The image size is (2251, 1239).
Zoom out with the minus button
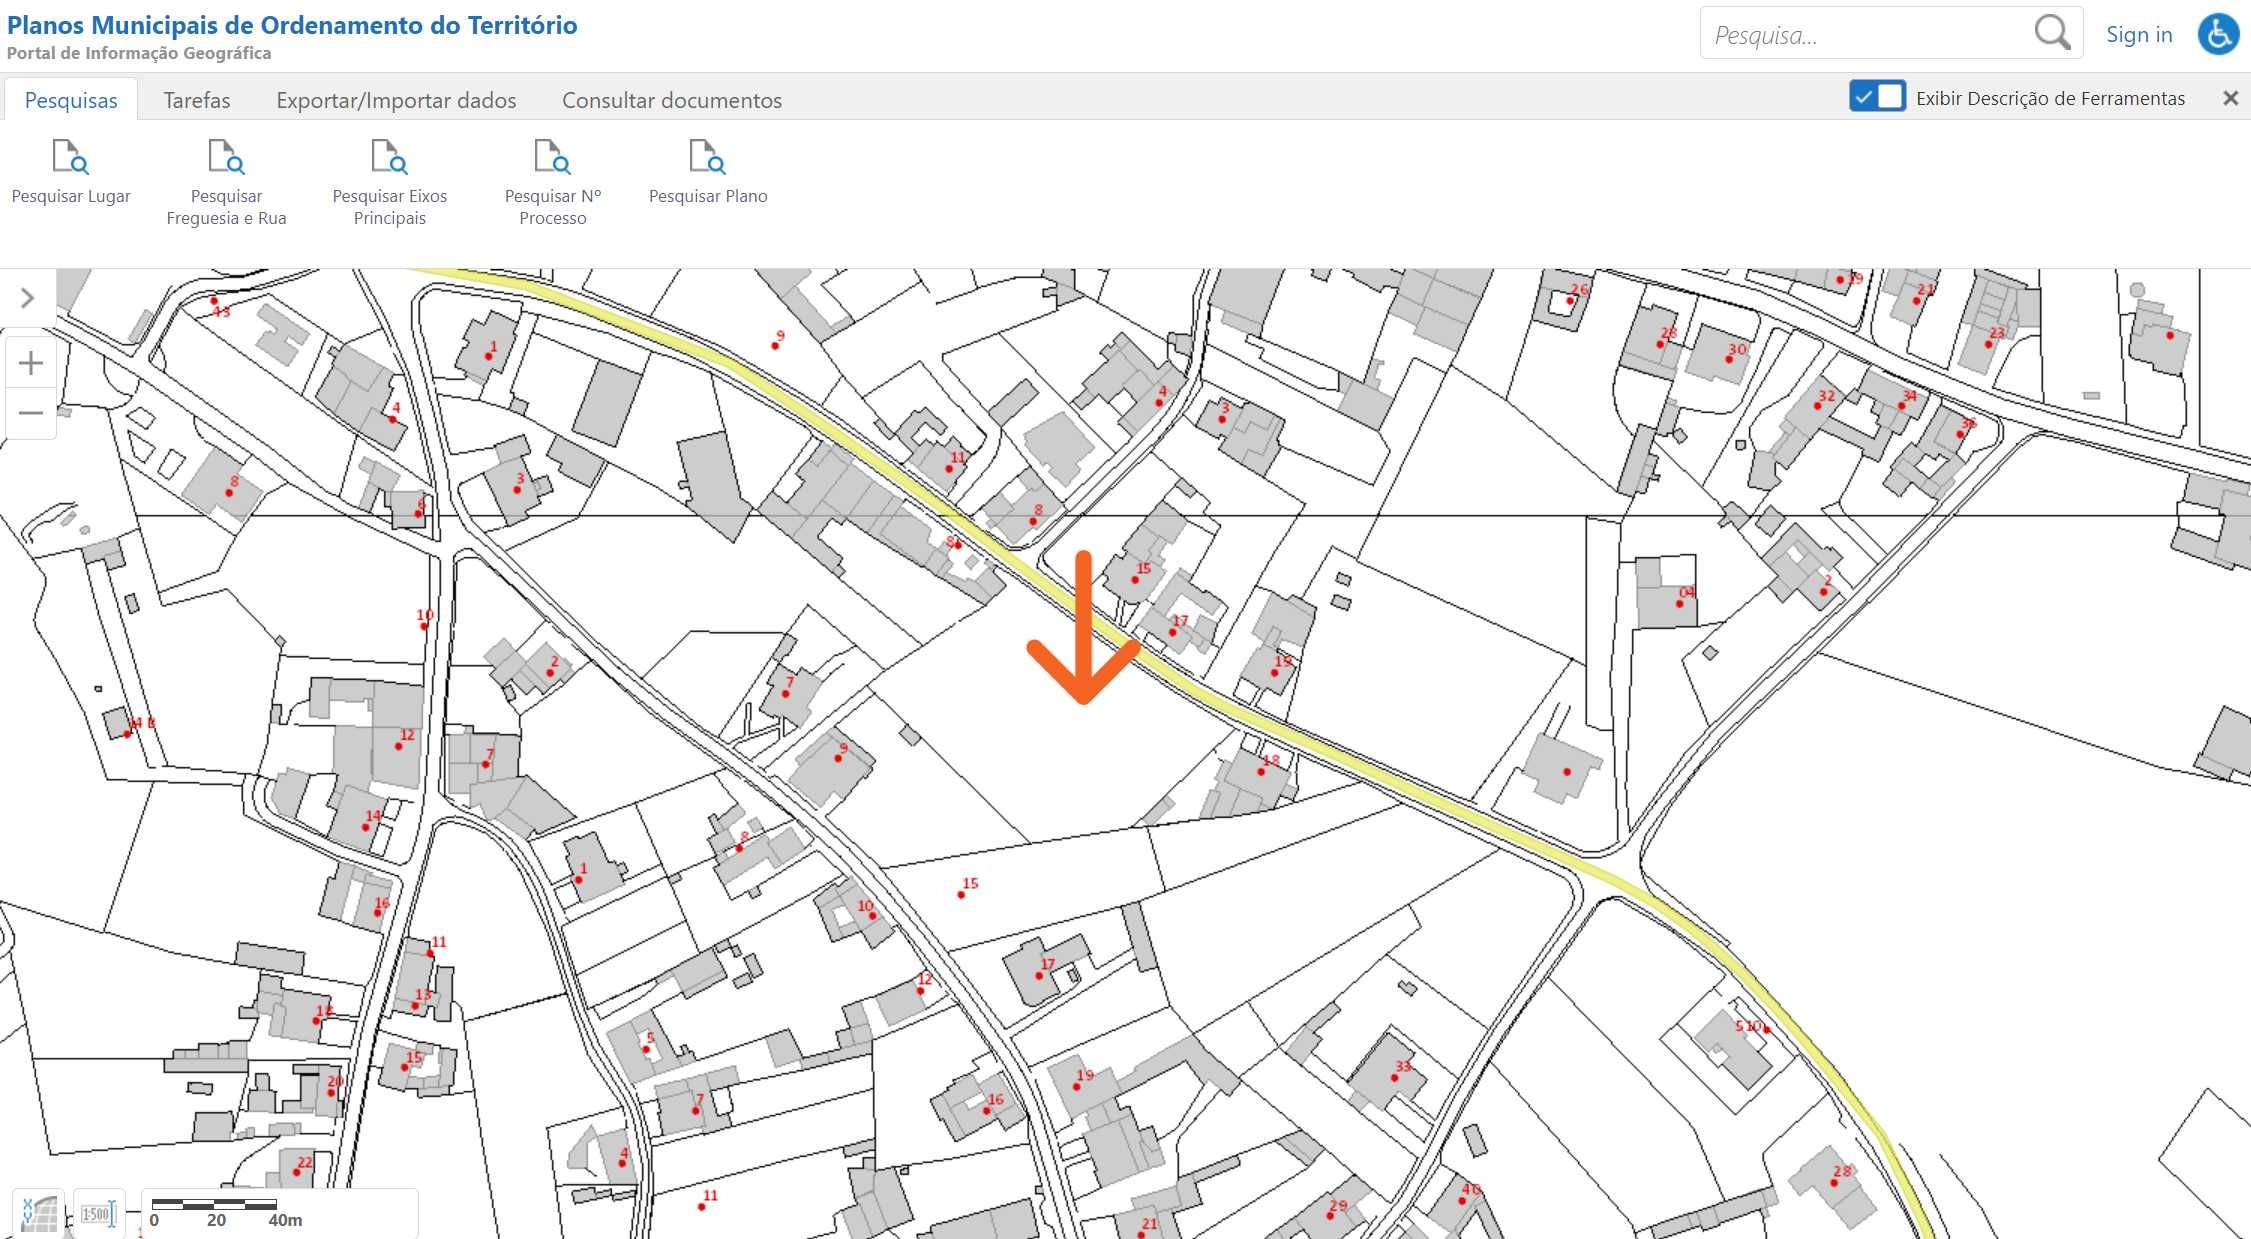click(x=31, y=412)
